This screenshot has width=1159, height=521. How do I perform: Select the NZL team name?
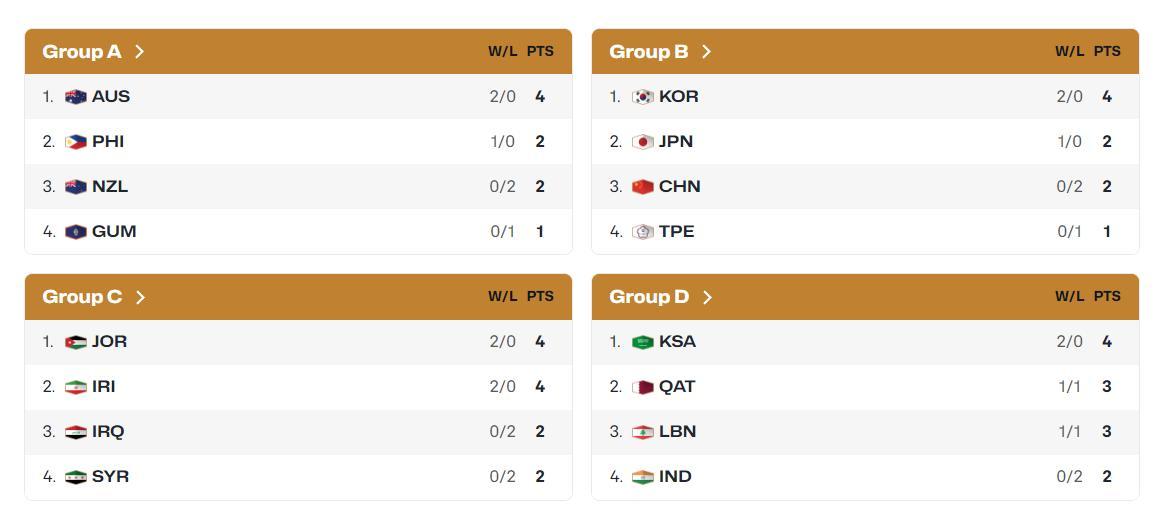pos(110,187)
